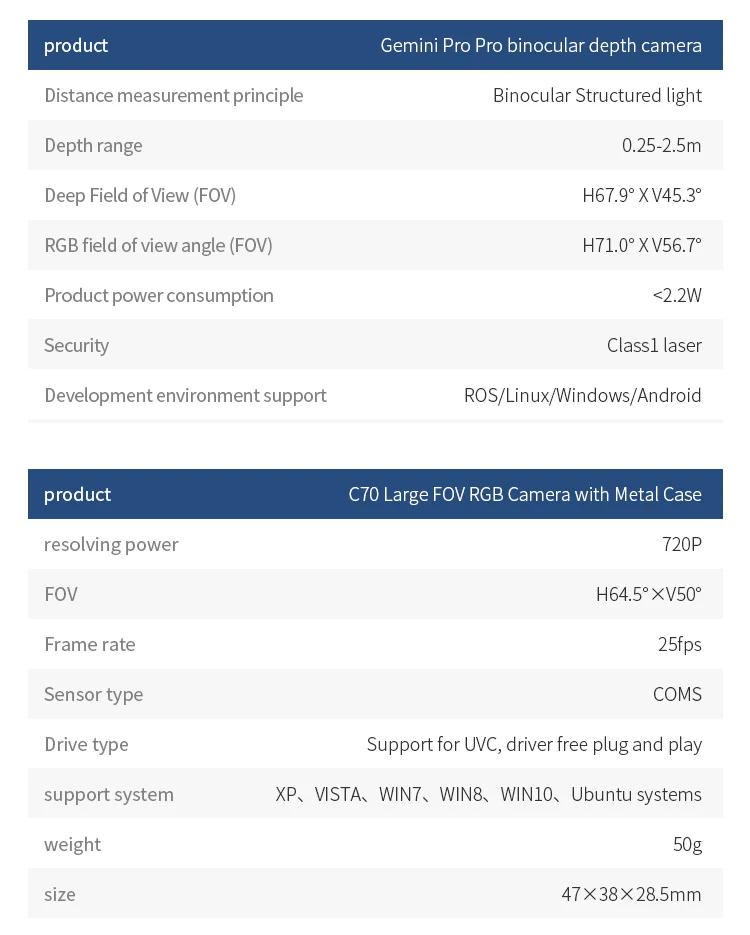
Task: Select the Class1 laser security value
Action: click(654, 345)
